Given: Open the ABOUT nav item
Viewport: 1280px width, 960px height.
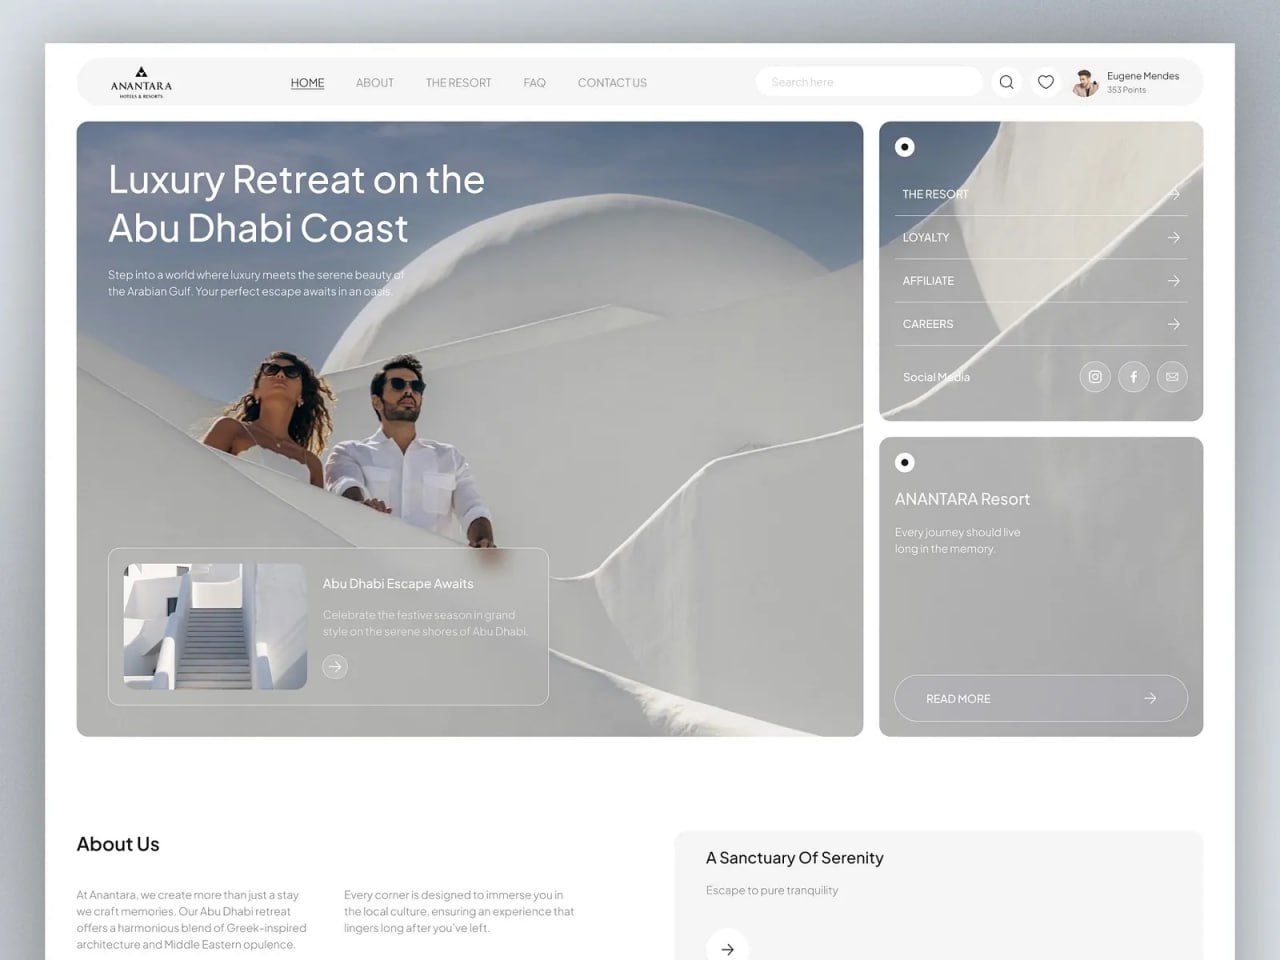Looking at the screenshot, I should (375, 83).
